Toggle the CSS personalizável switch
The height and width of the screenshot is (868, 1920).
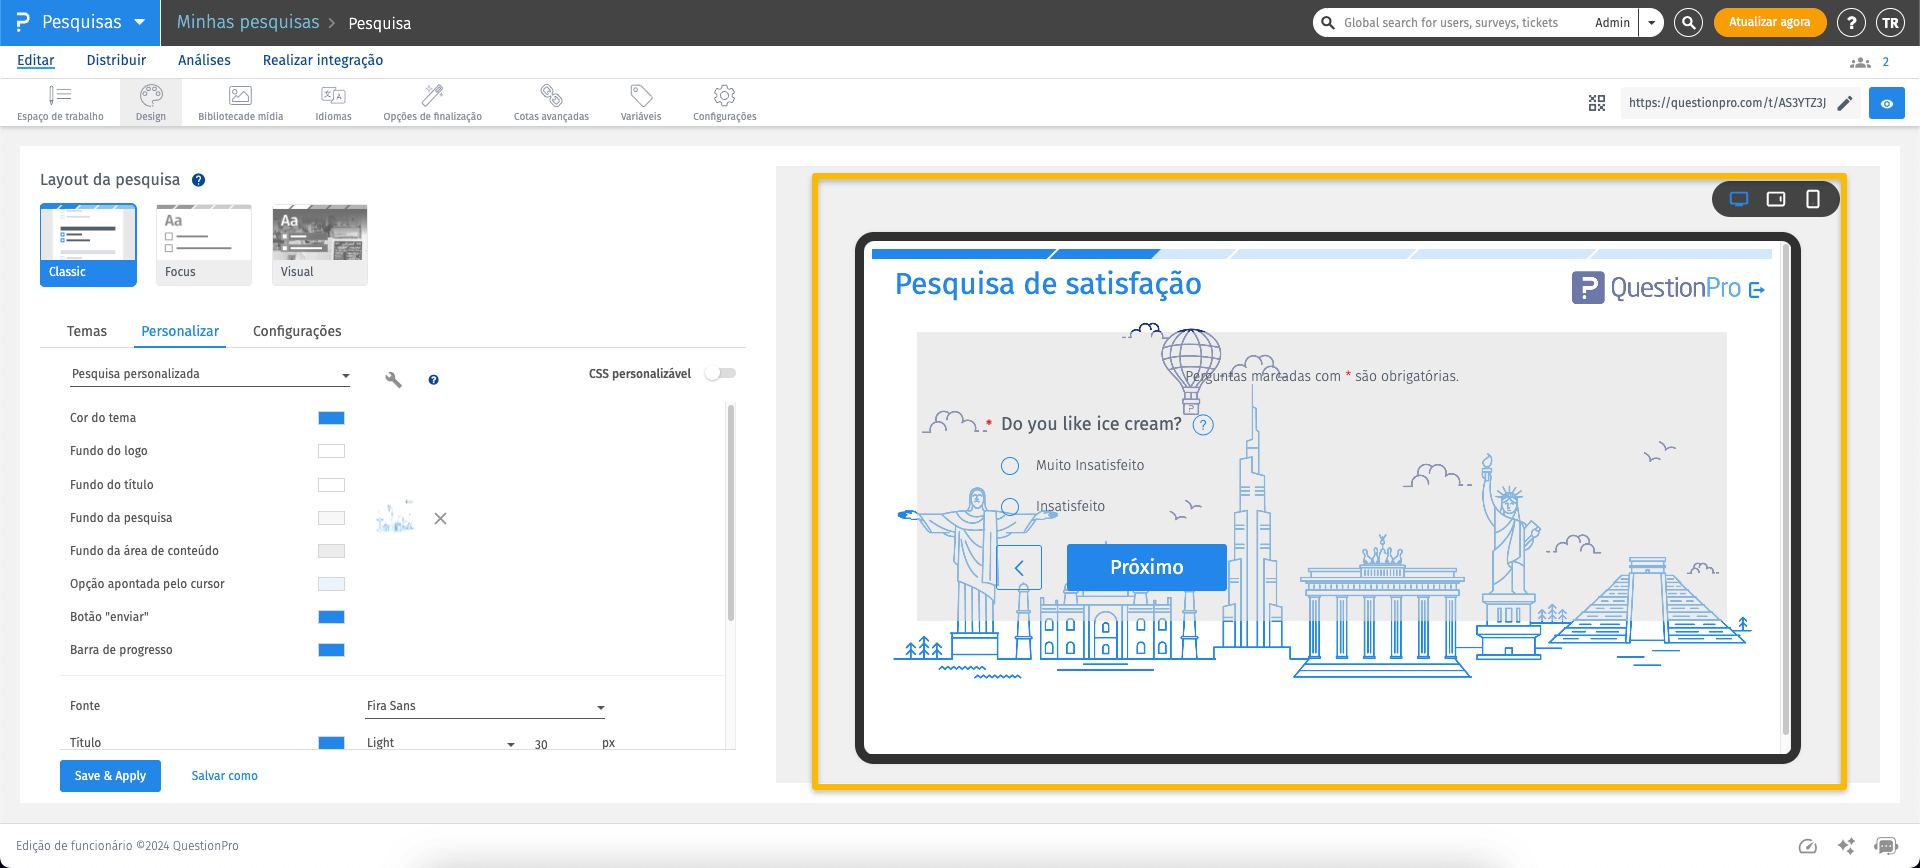coord(720,373)
